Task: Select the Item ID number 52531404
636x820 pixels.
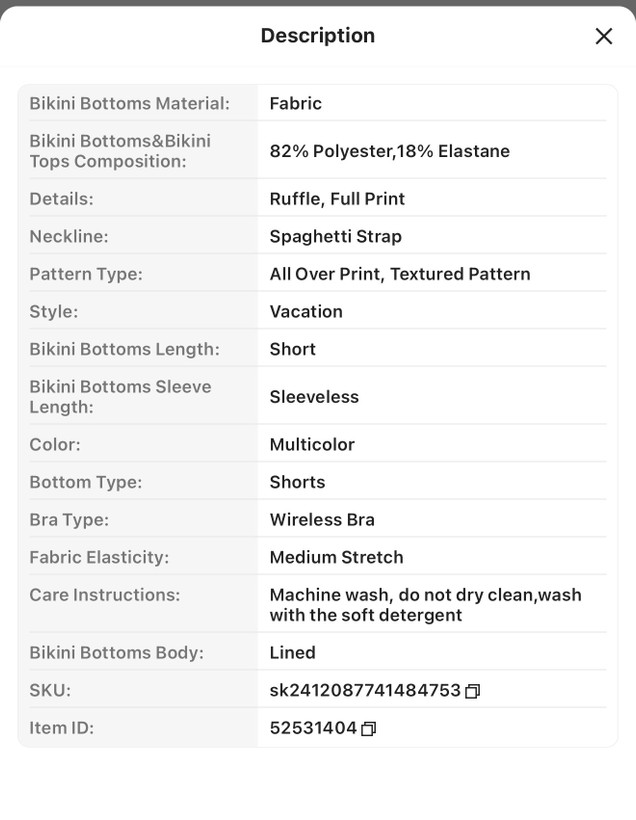Action: pyautogui.click(x=313, y=728)
